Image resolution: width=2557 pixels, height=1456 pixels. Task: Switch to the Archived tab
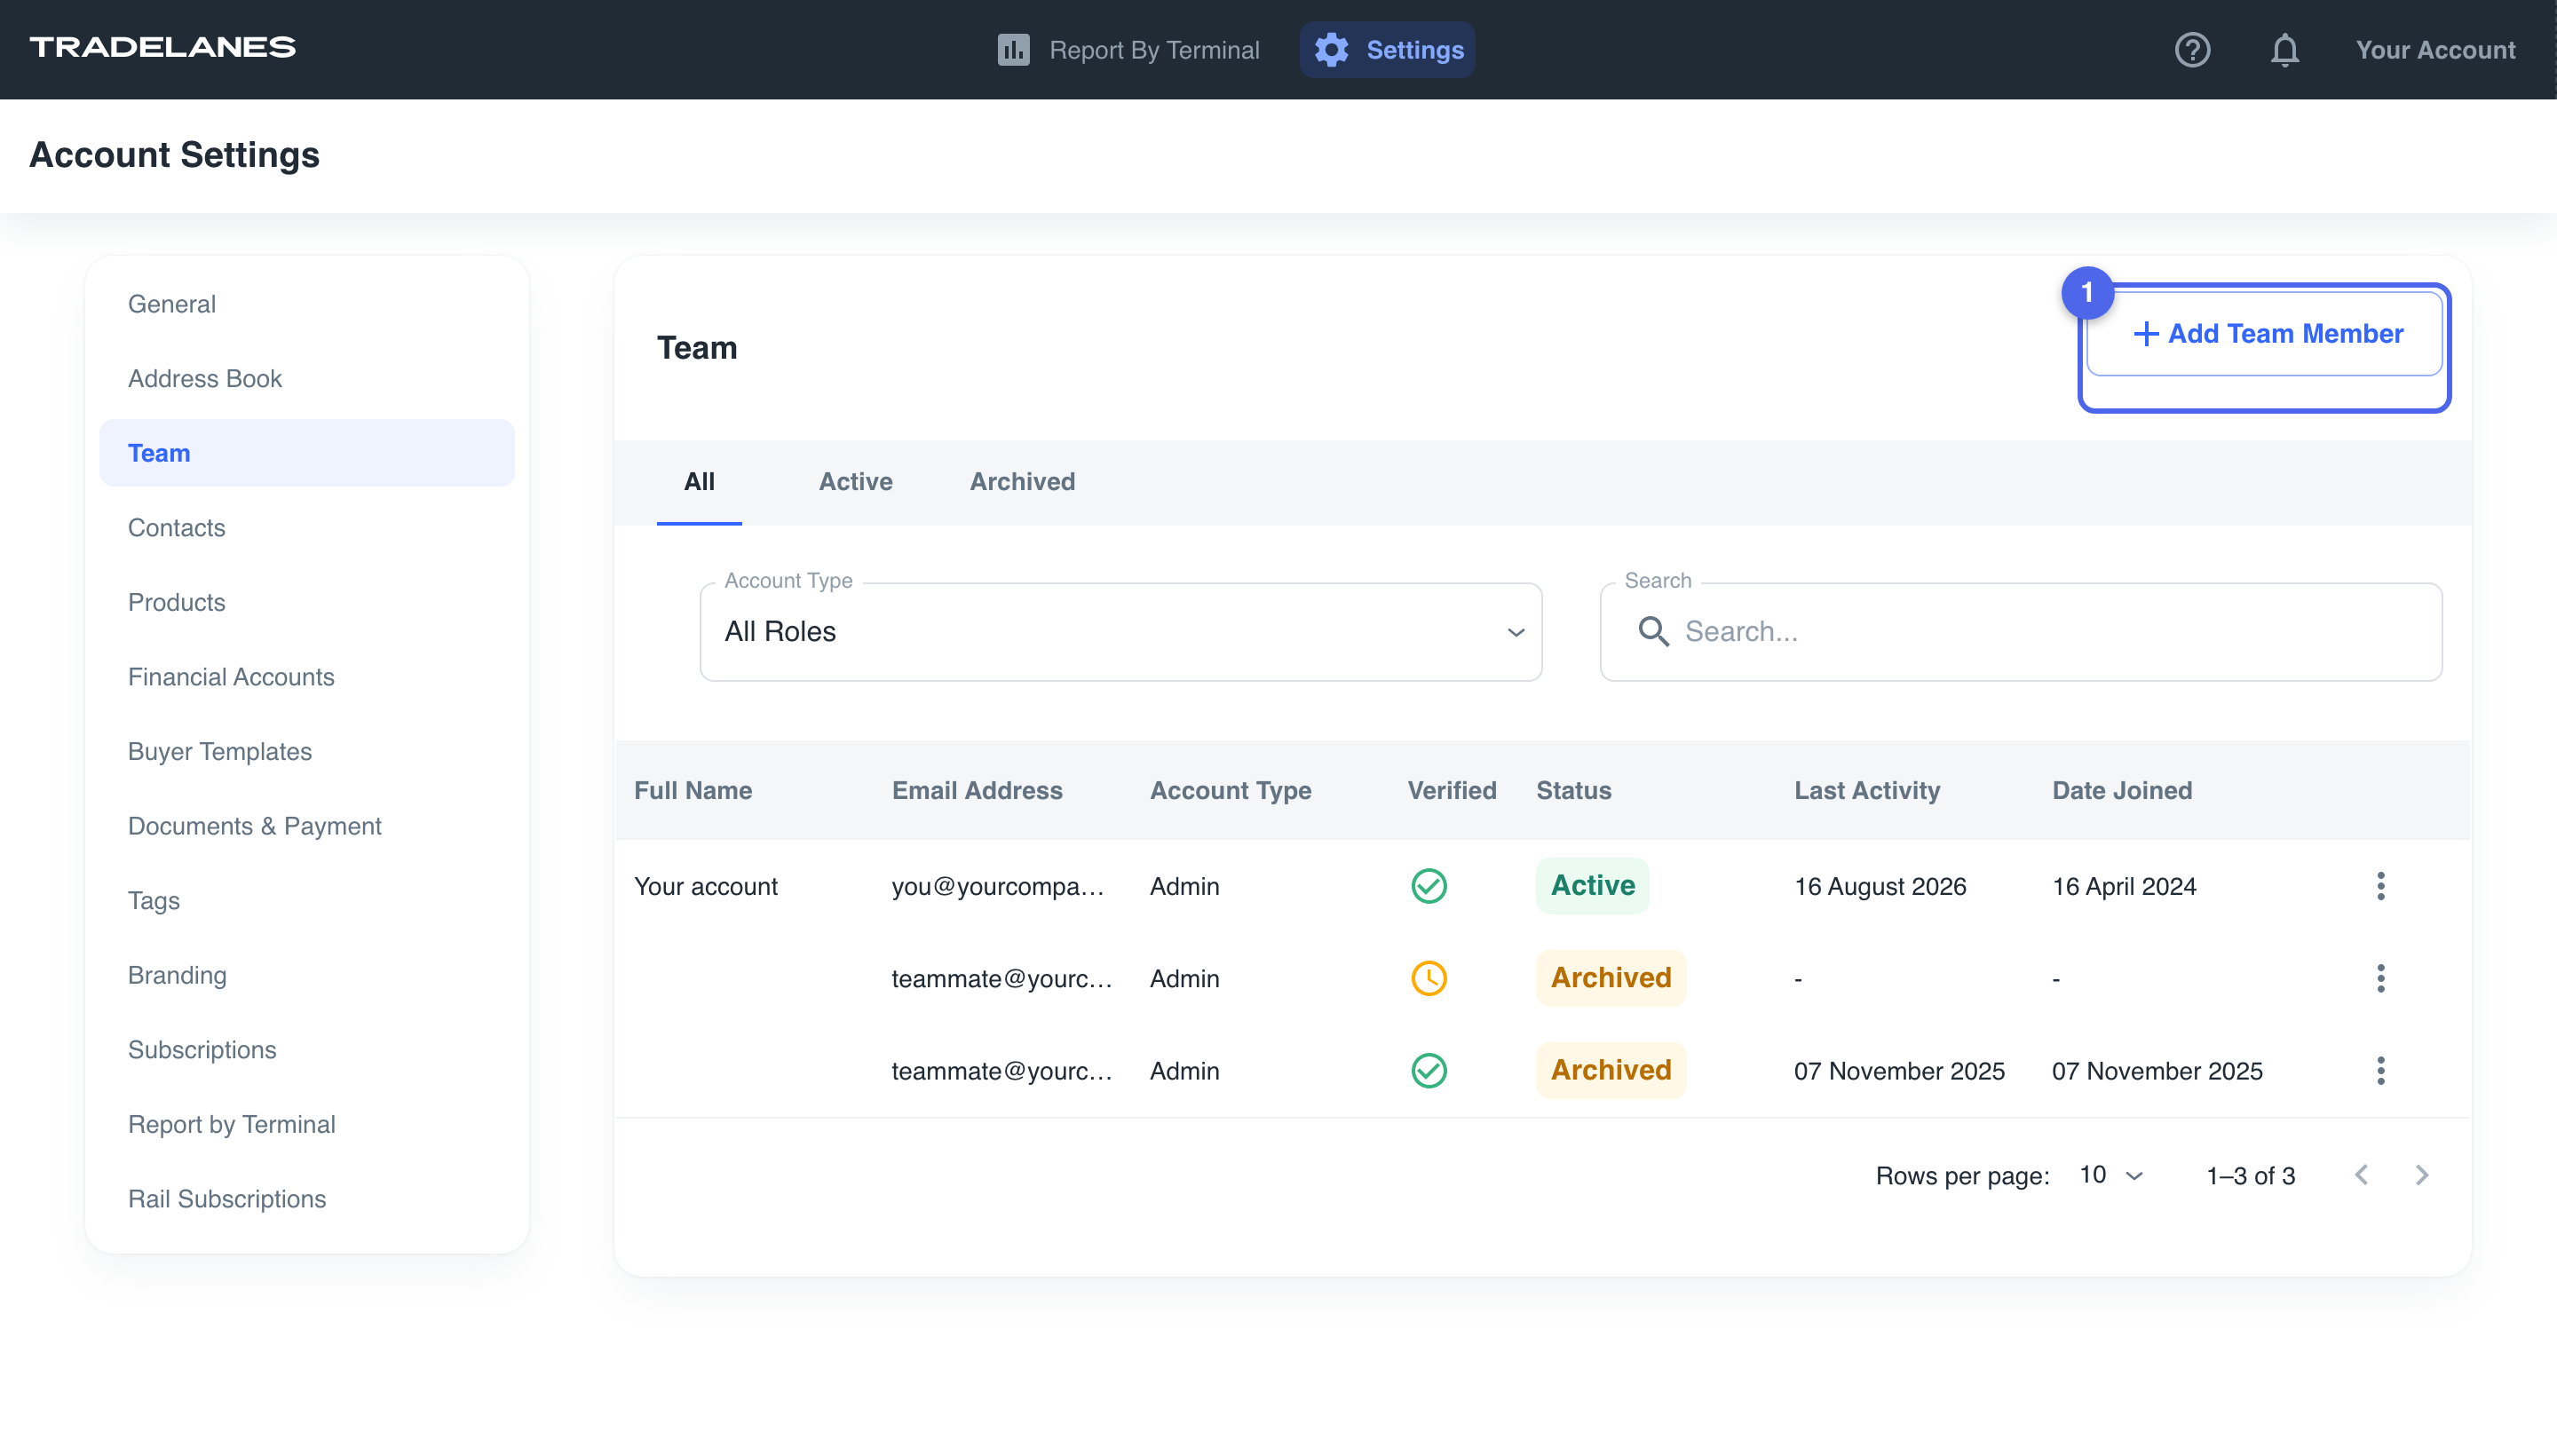tap(1022, 482)
